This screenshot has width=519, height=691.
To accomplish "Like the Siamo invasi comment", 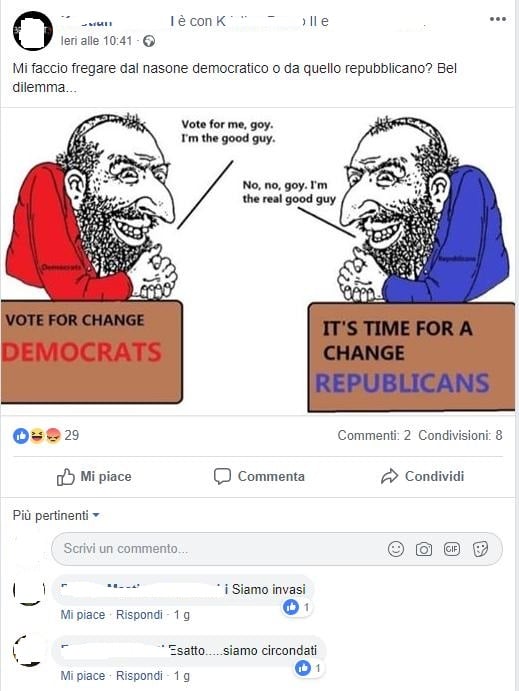I will pos(83,614).
